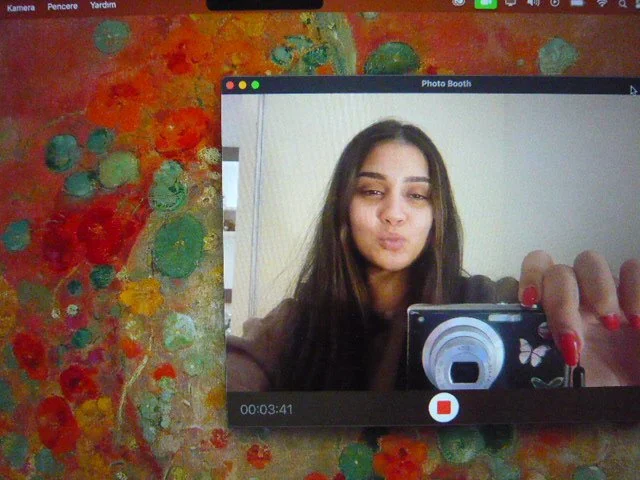Open the Now Playing menu bar icon

coord(555,3)
